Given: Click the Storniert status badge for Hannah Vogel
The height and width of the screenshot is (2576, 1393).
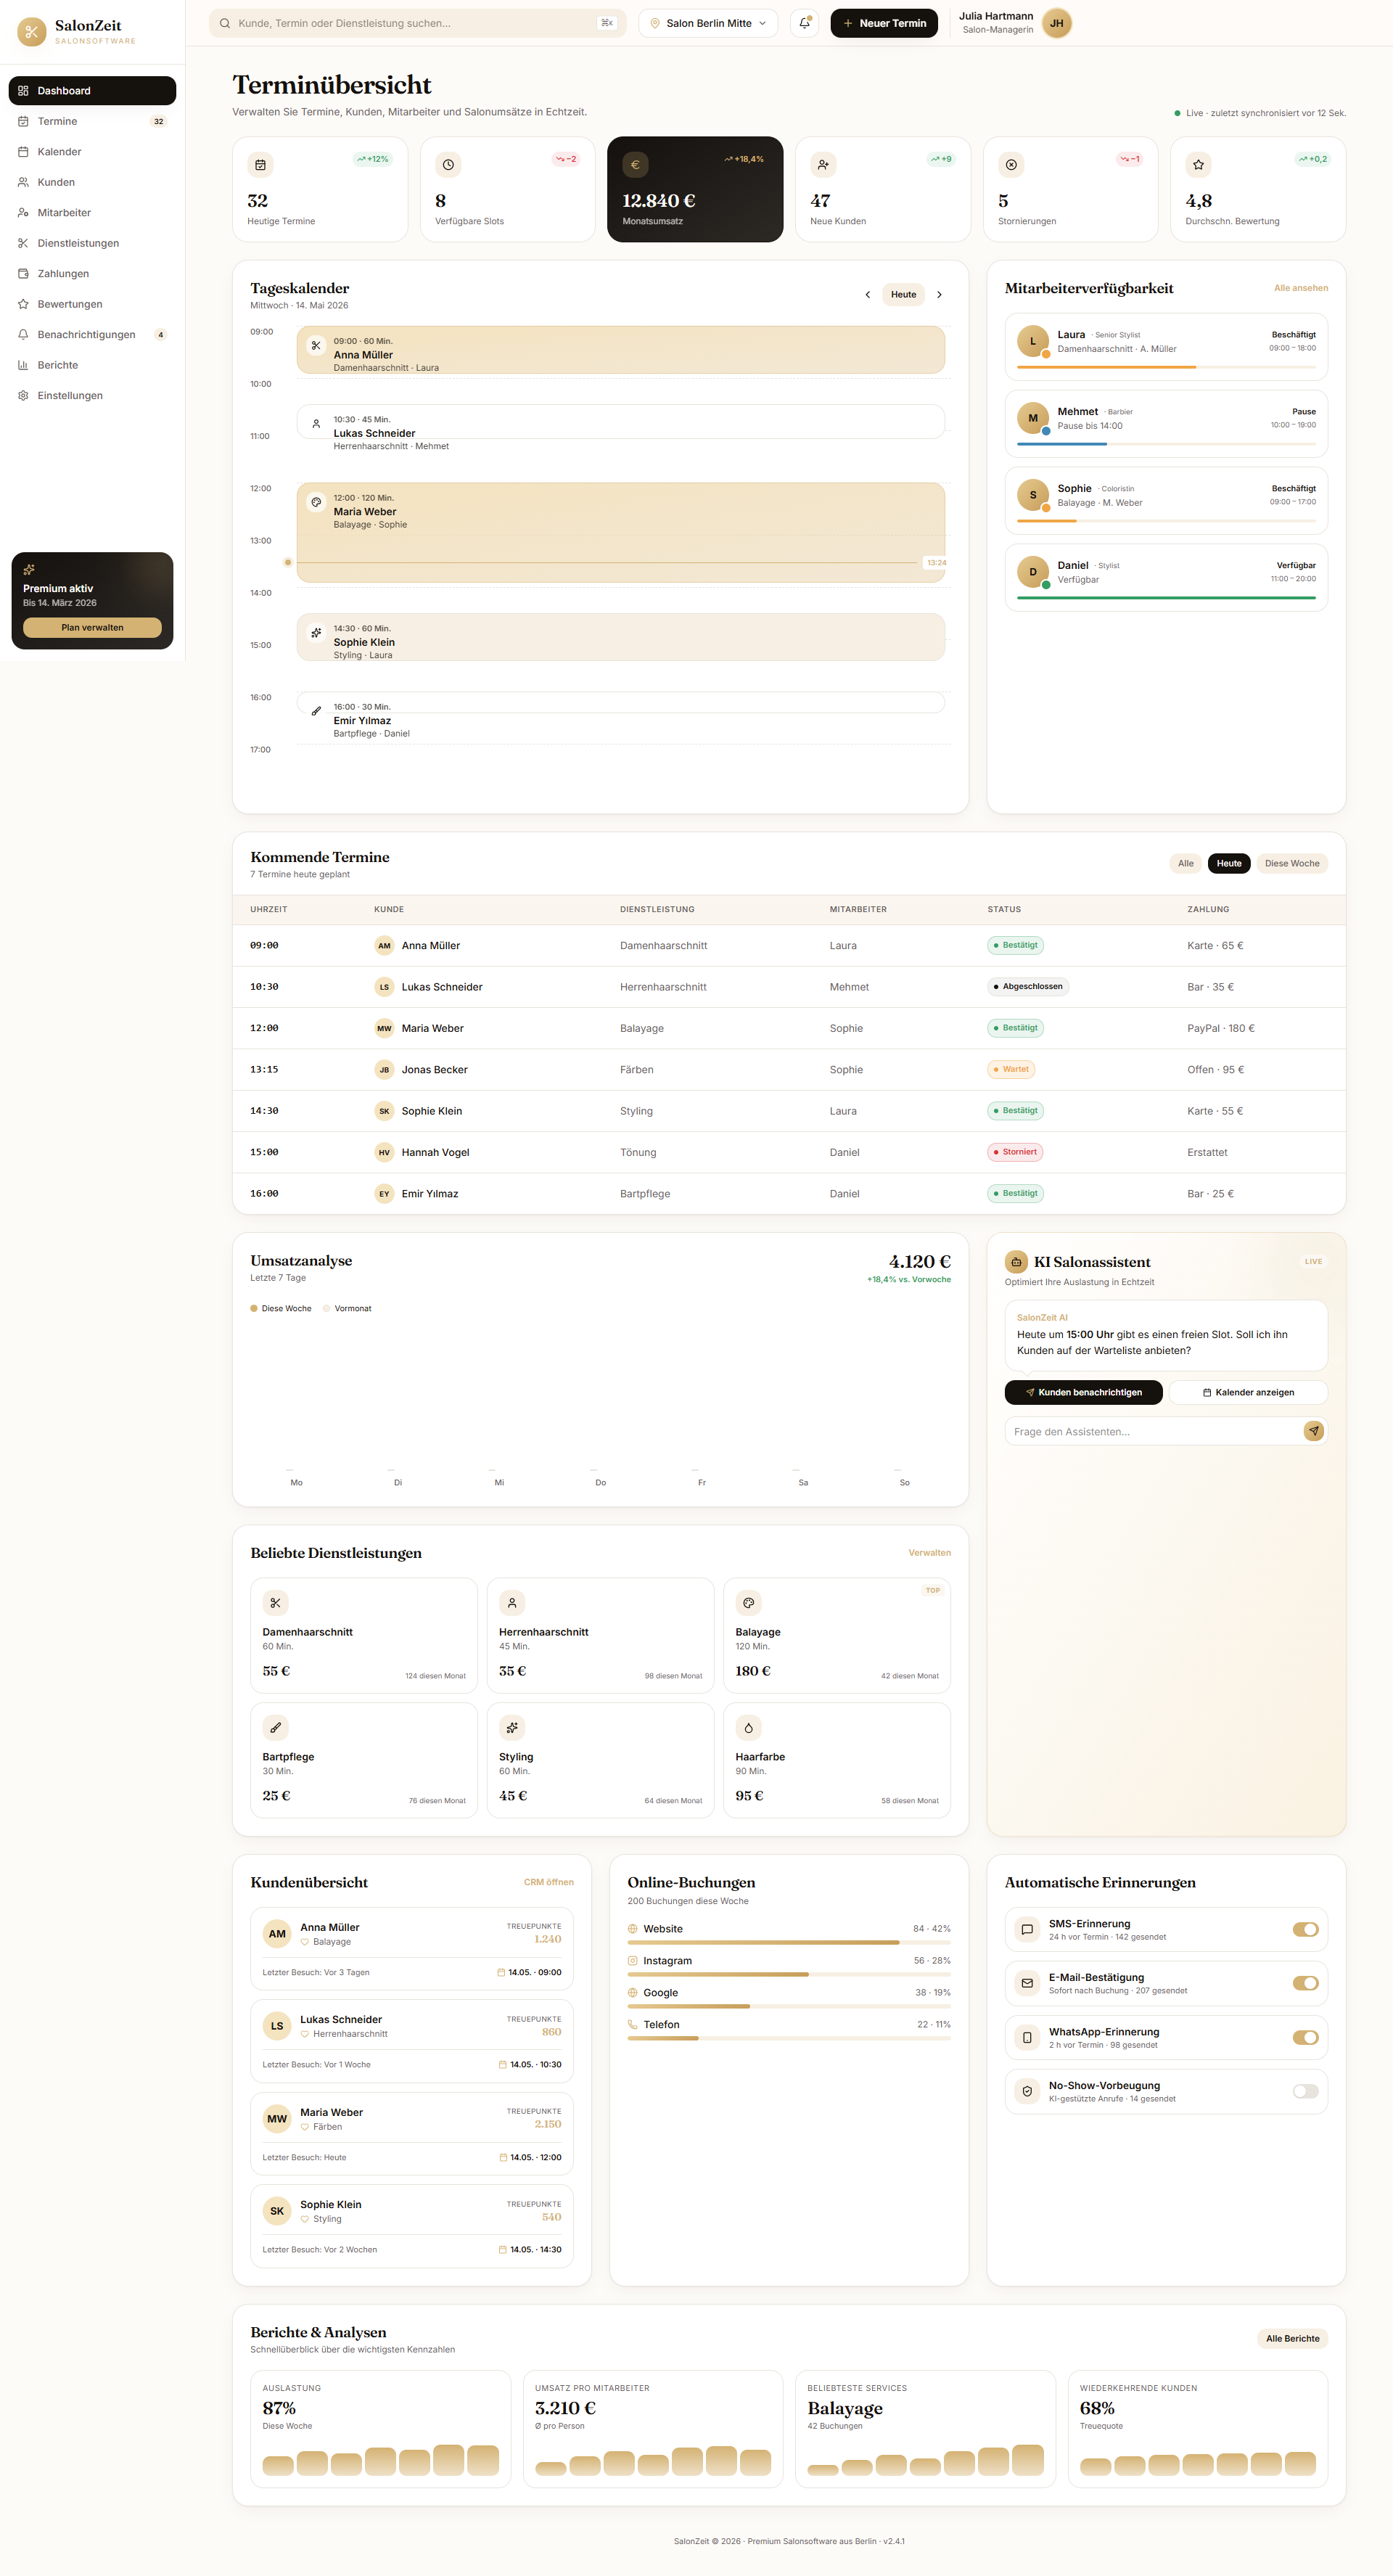Looking at the screenshot, I should tap(1014, 1152).
